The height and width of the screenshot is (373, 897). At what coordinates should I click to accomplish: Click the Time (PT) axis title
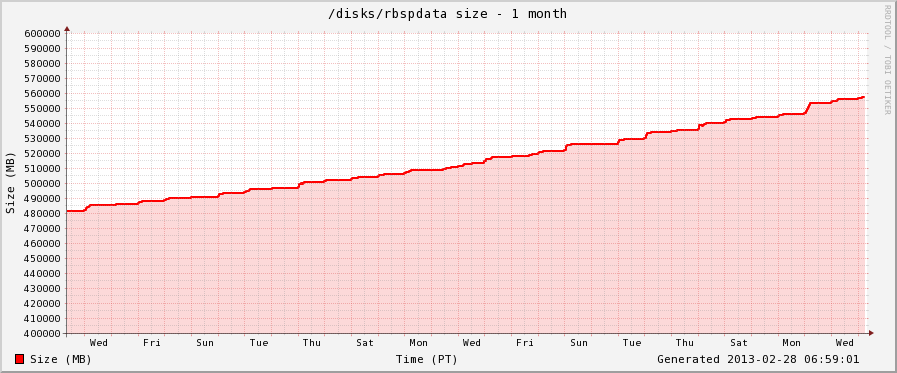(x=427, y=359)
